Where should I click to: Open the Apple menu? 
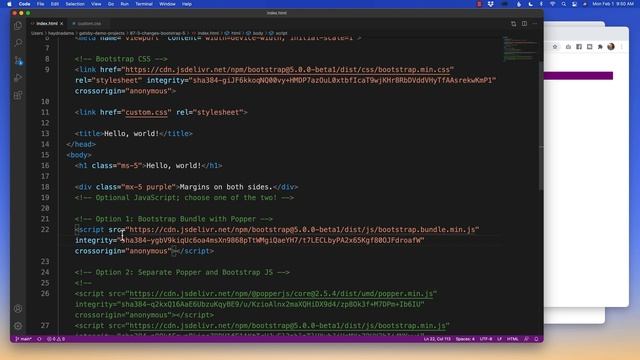9,4
